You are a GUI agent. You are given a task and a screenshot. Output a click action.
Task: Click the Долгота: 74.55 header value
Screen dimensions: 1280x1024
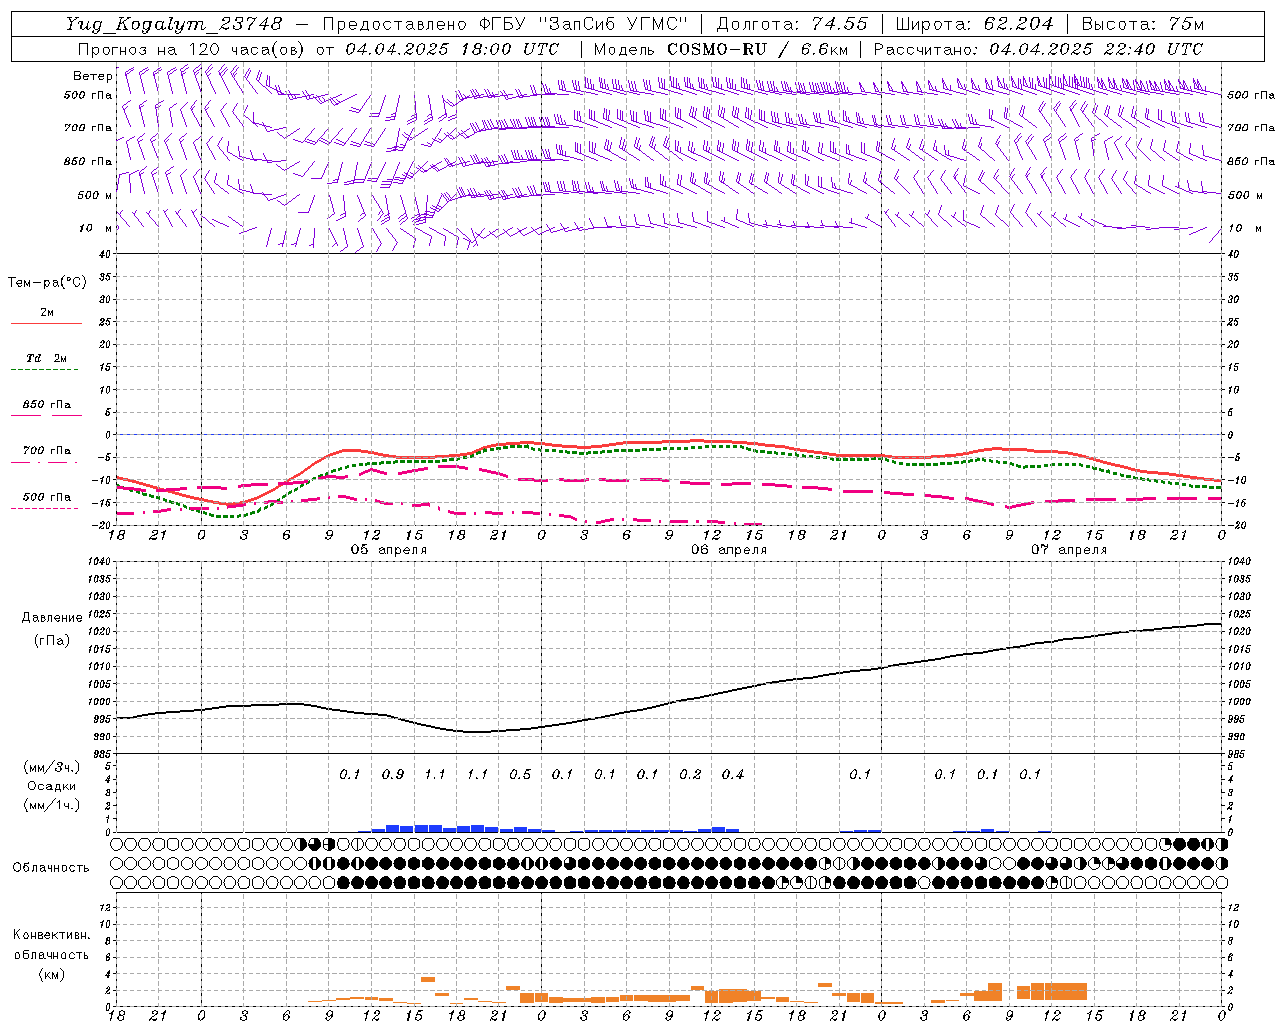[792, 24]
